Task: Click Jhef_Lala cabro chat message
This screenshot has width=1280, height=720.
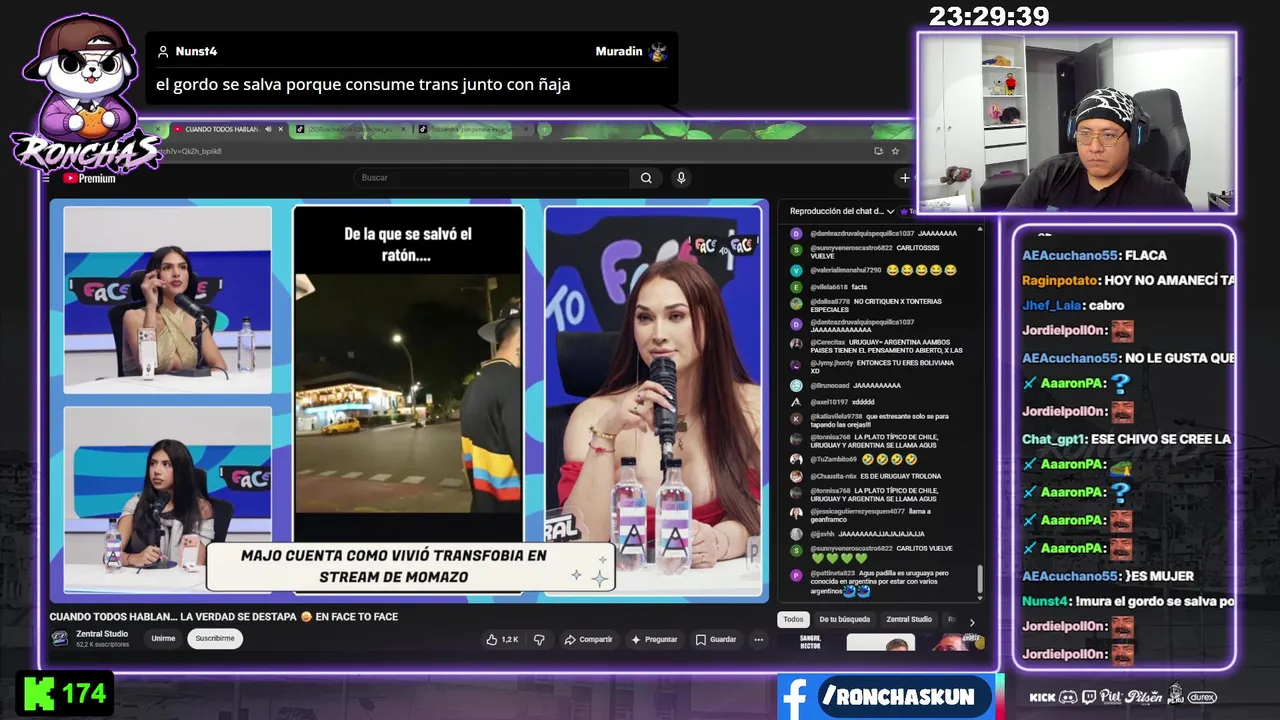Action: [1073, 305]
